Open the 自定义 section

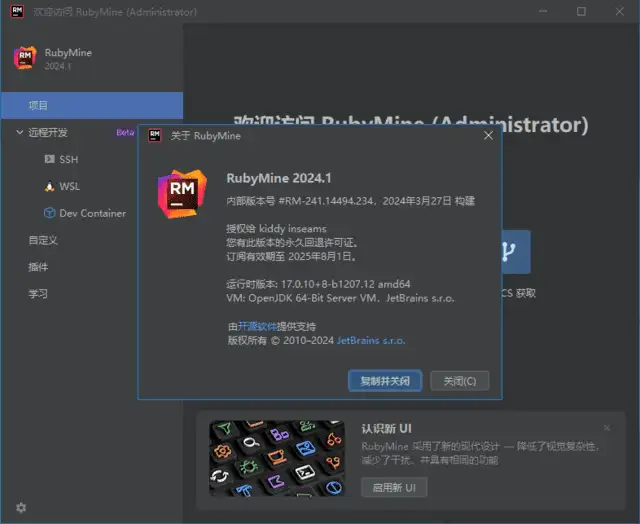(43, 240)
